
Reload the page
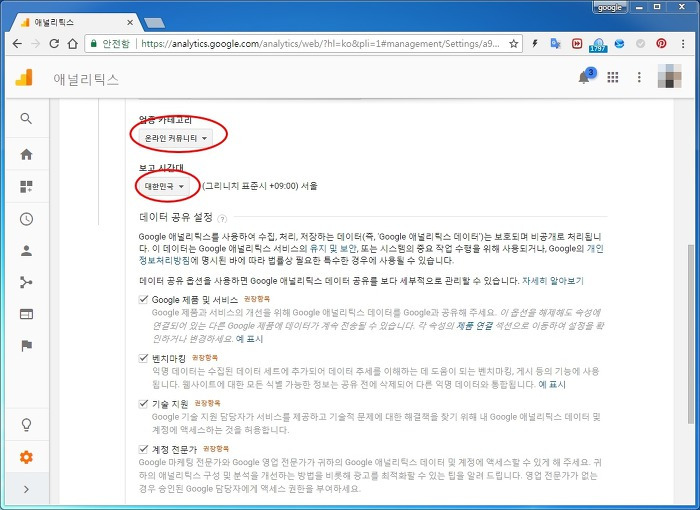point(54,43)
